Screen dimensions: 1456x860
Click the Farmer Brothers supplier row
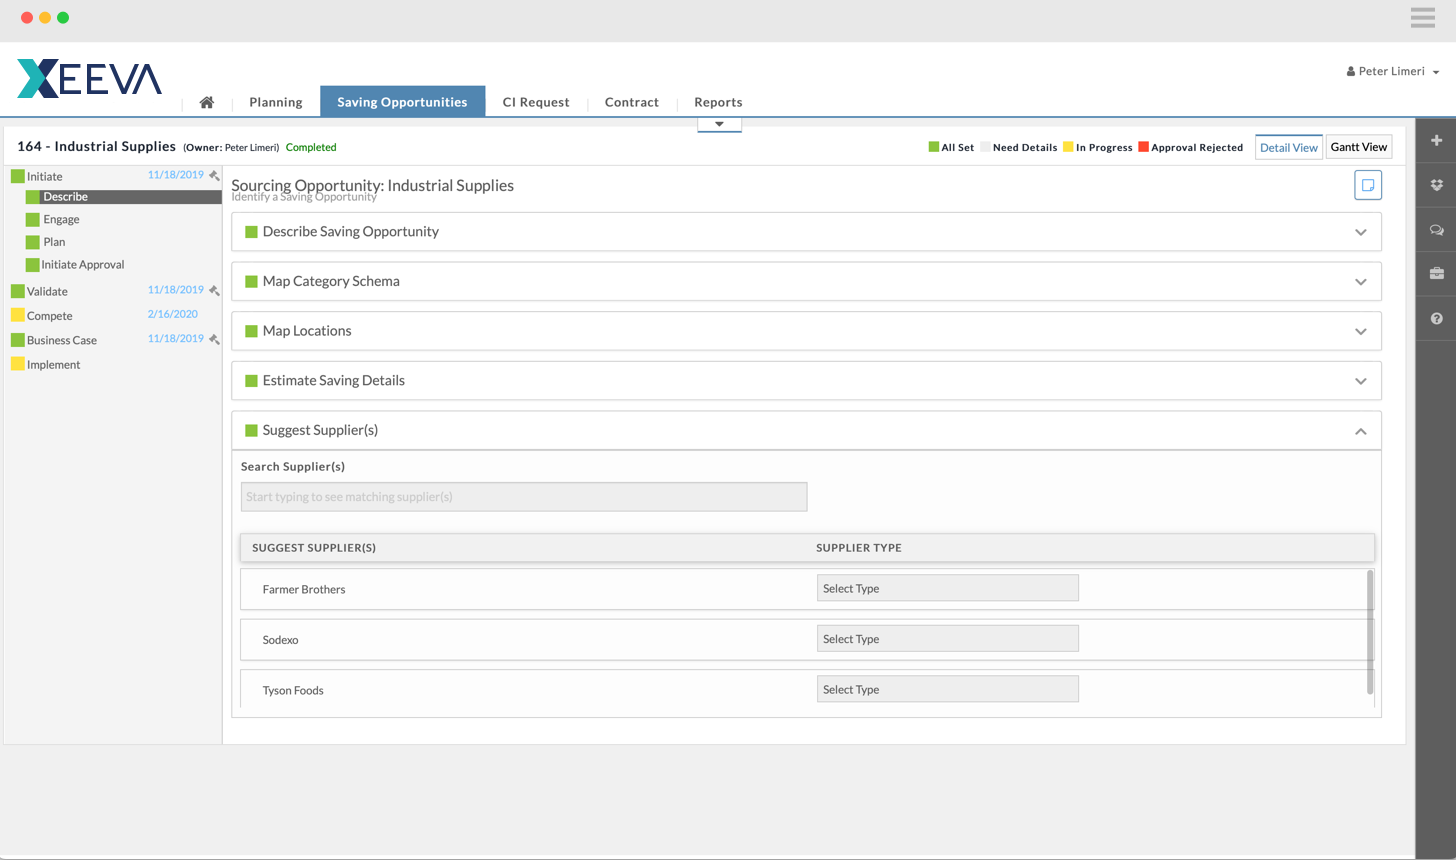click(x=806, y=589)
